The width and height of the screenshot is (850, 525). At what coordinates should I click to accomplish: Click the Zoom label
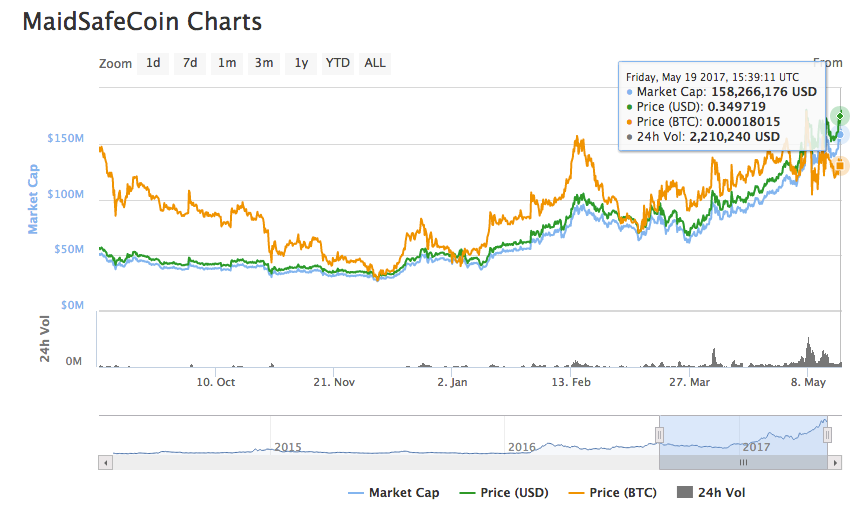point(115,63)
